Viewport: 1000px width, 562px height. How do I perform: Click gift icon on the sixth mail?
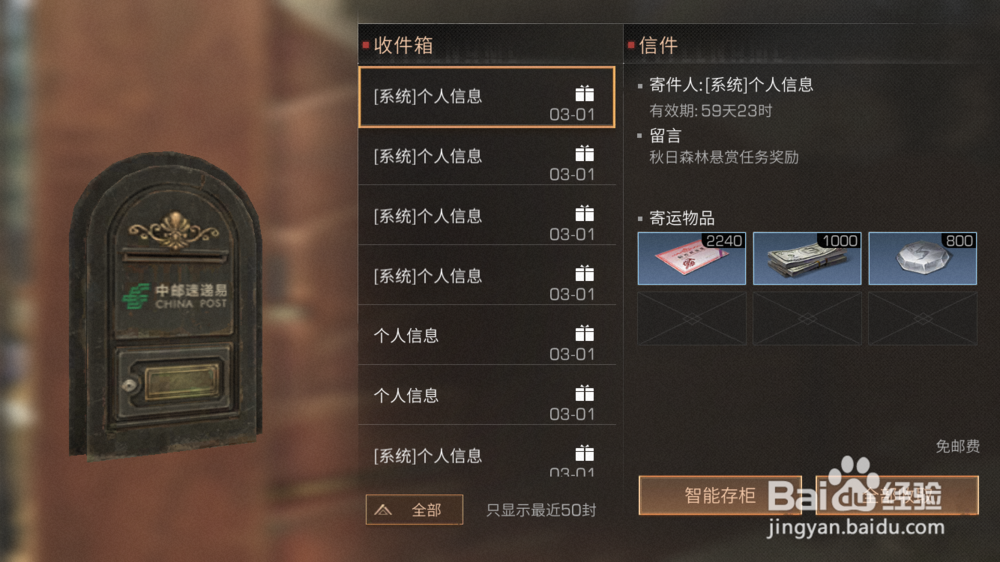click(x=584, y=394)
